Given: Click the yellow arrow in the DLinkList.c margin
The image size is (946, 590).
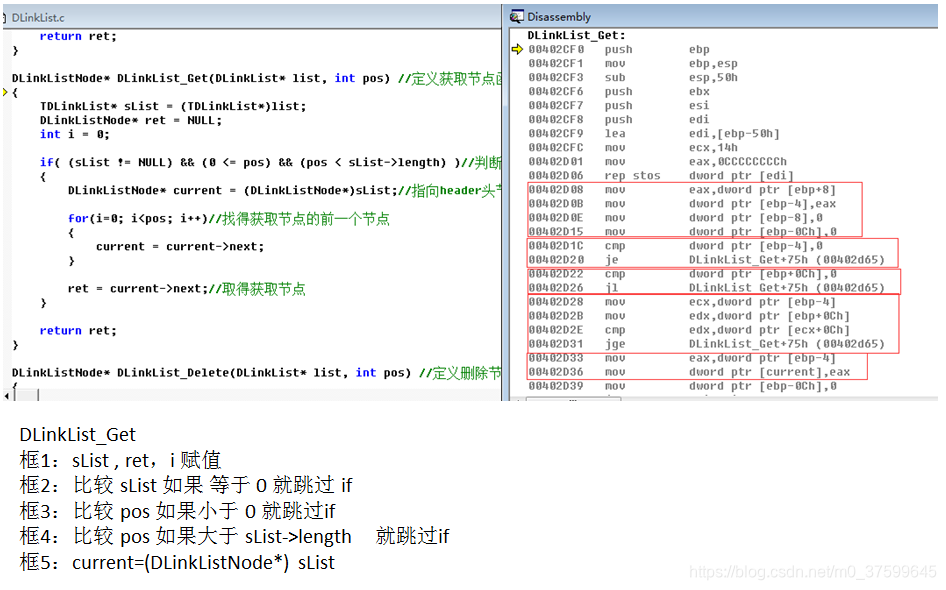Looking at the screenshot, I should [x=5, y=92].
